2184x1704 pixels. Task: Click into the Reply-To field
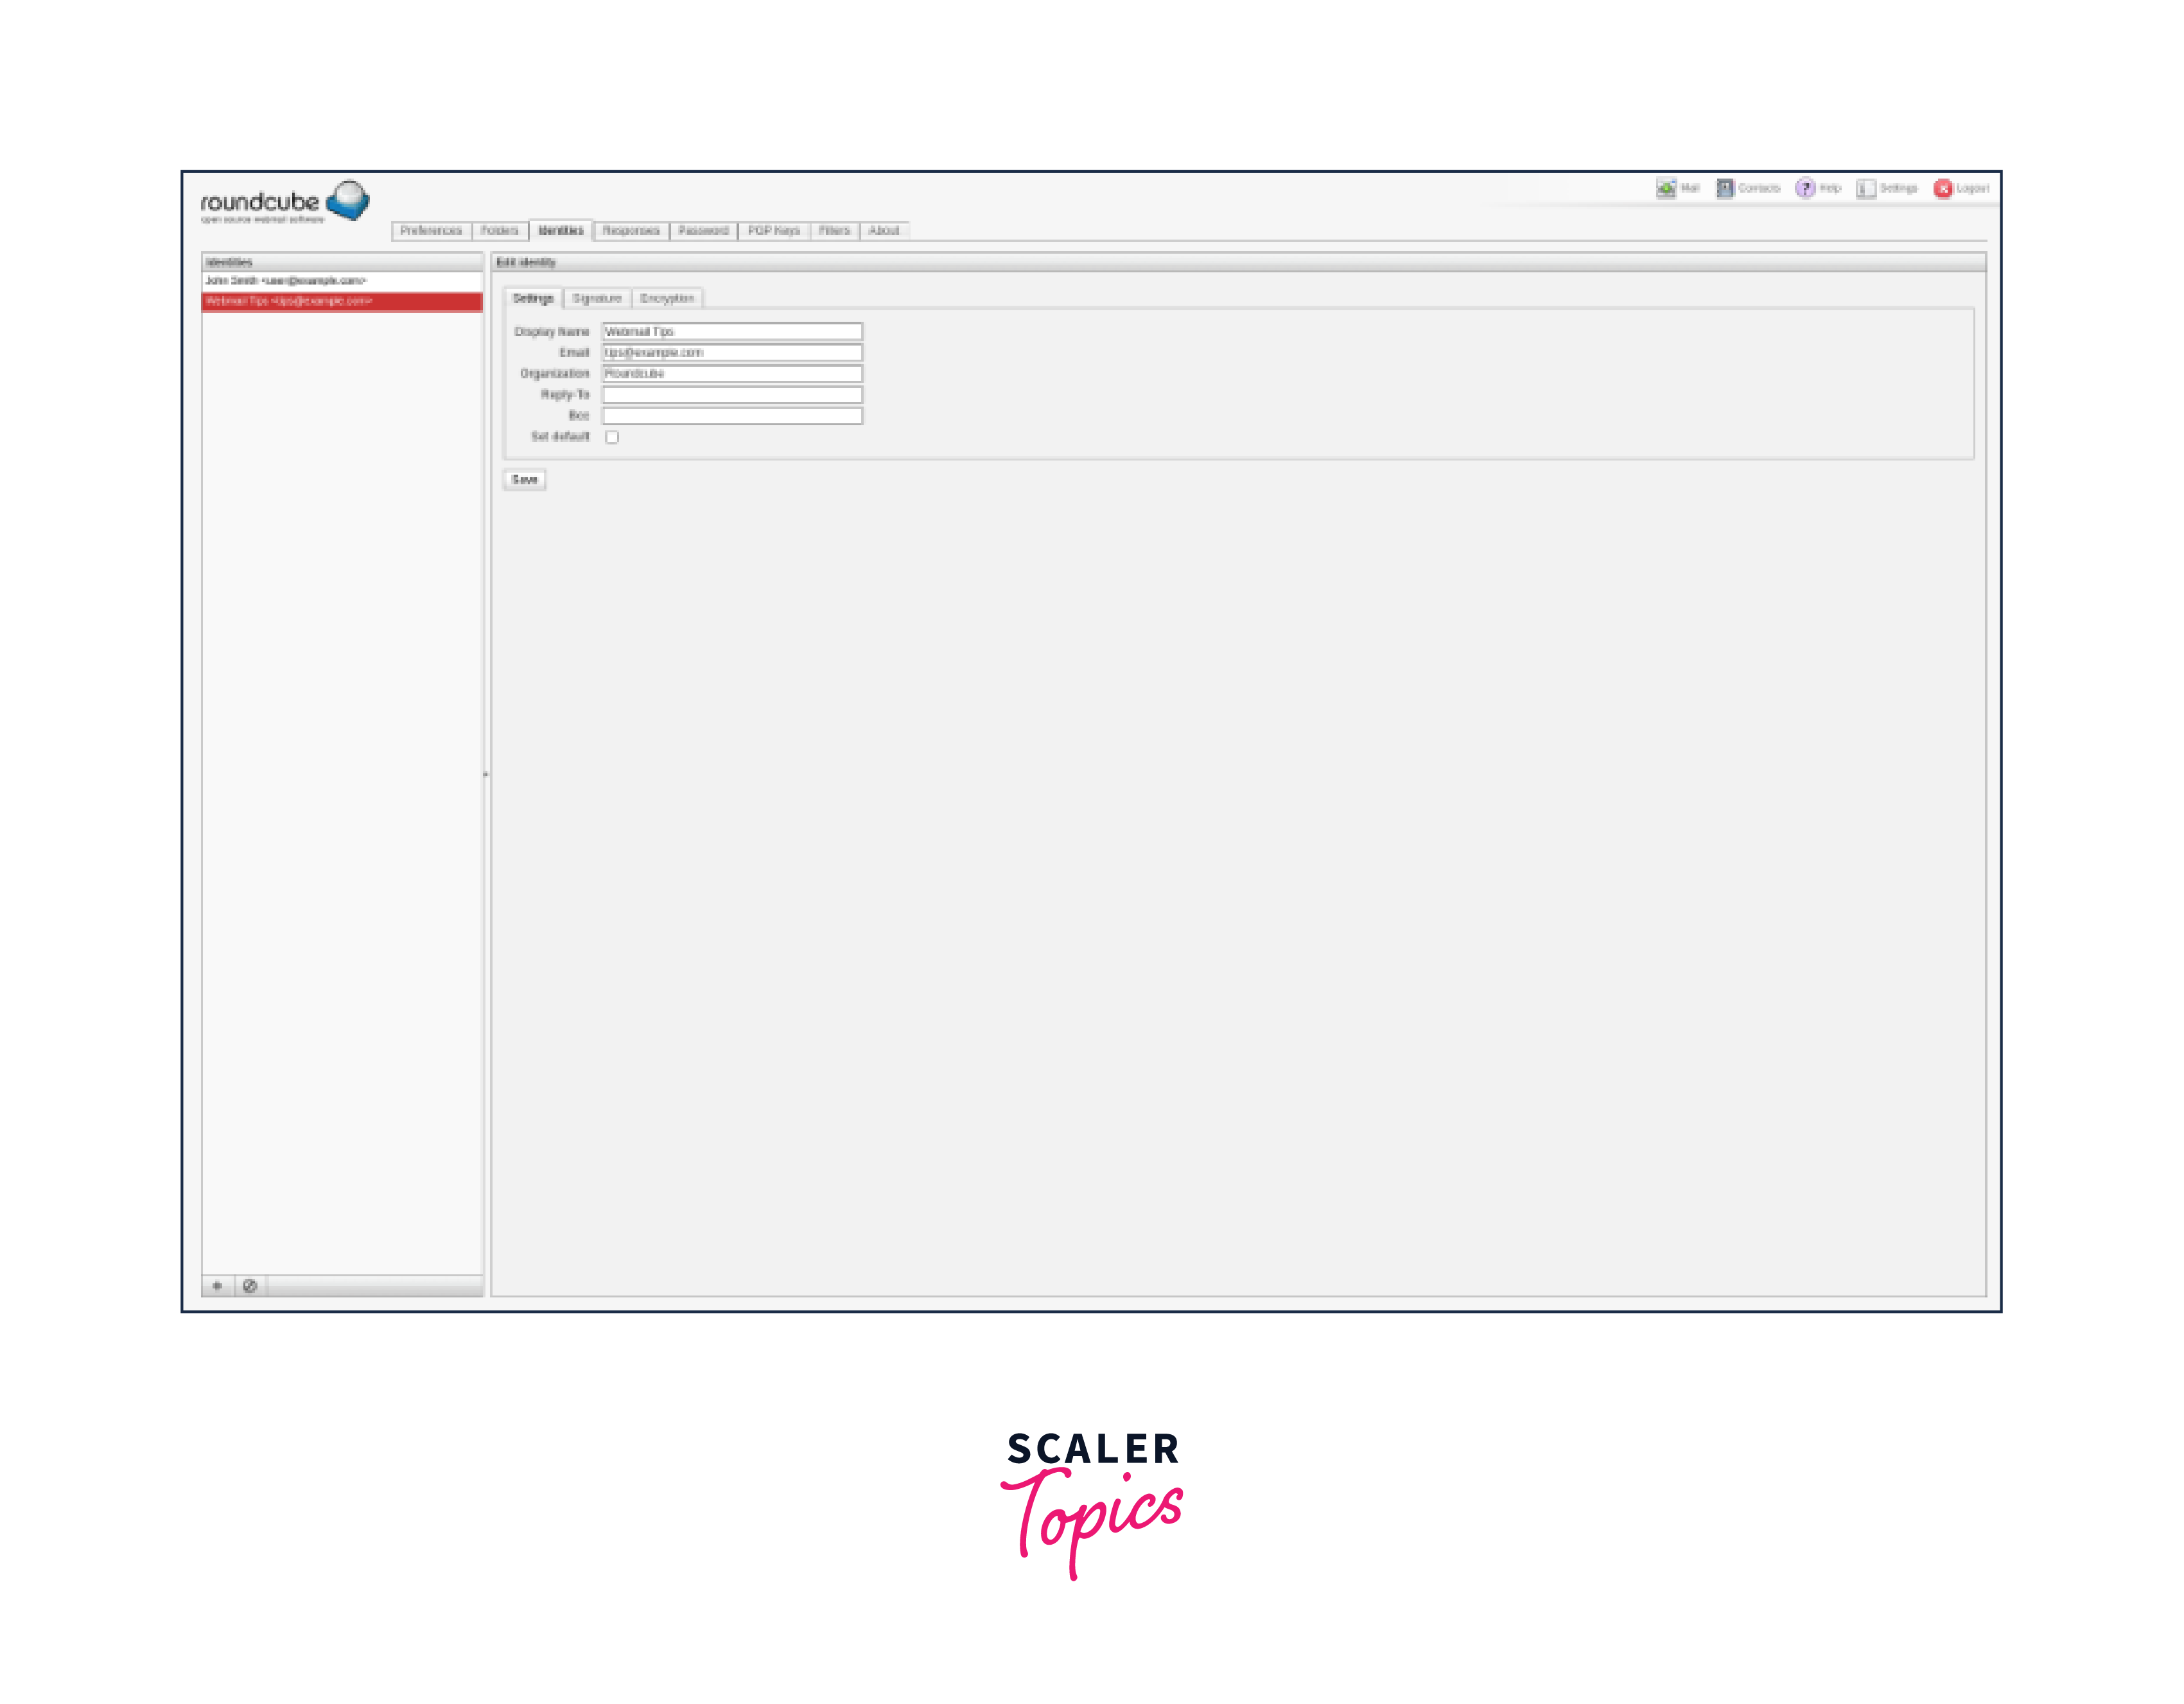point(732,395)
